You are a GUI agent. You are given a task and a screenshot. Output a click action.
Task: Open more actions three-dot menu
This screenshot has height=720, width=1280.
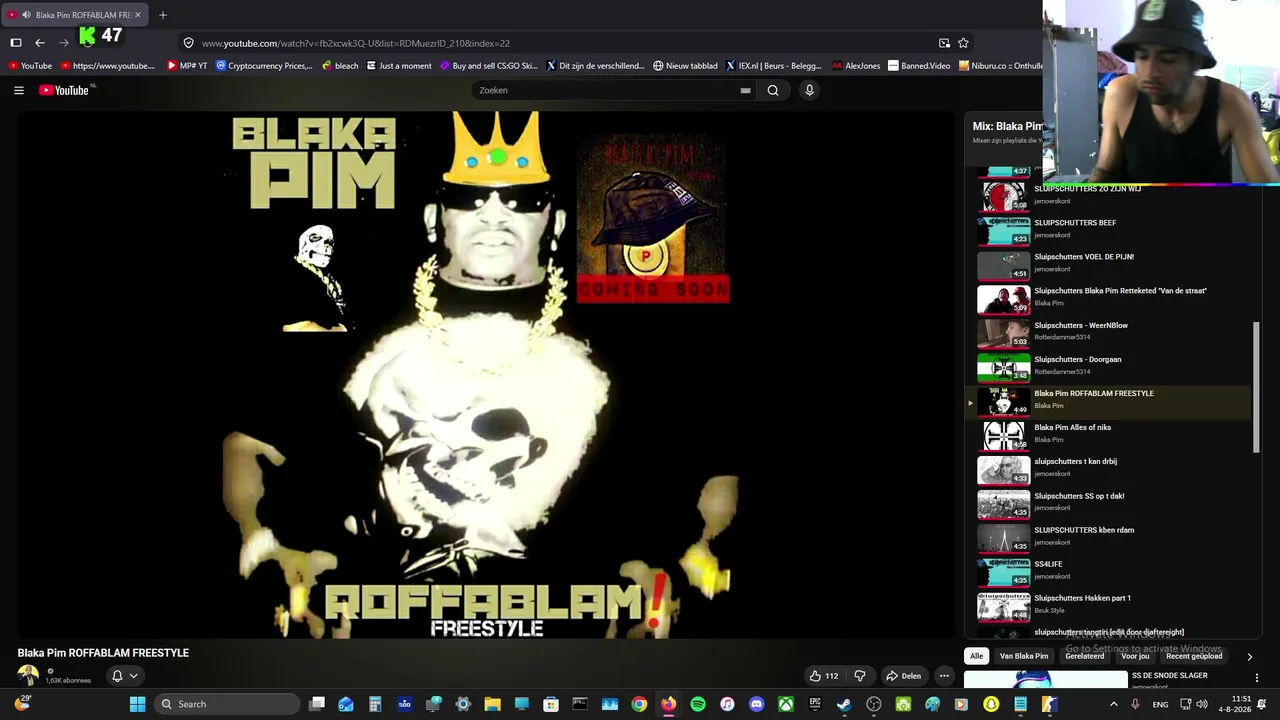(x=944, y=676)
